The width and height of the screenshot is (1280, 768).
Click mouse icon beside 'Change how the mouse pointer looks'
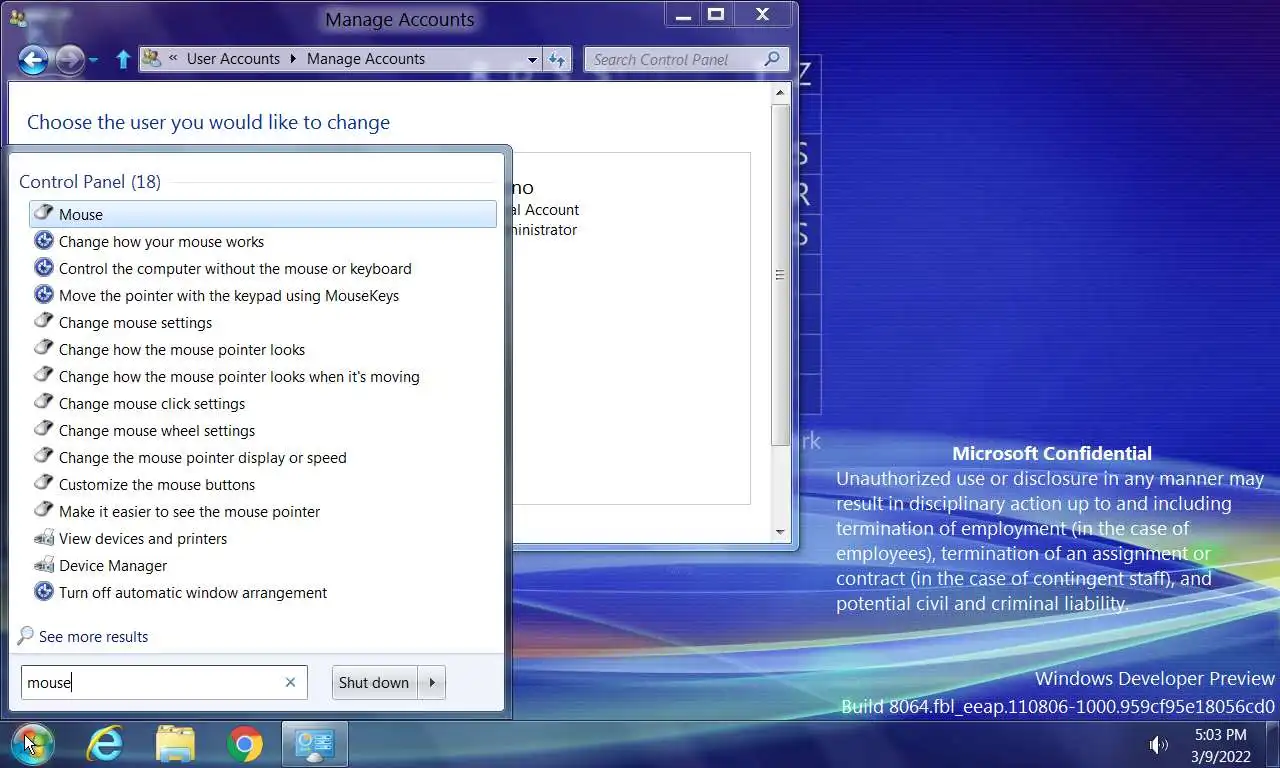point(43,349)
